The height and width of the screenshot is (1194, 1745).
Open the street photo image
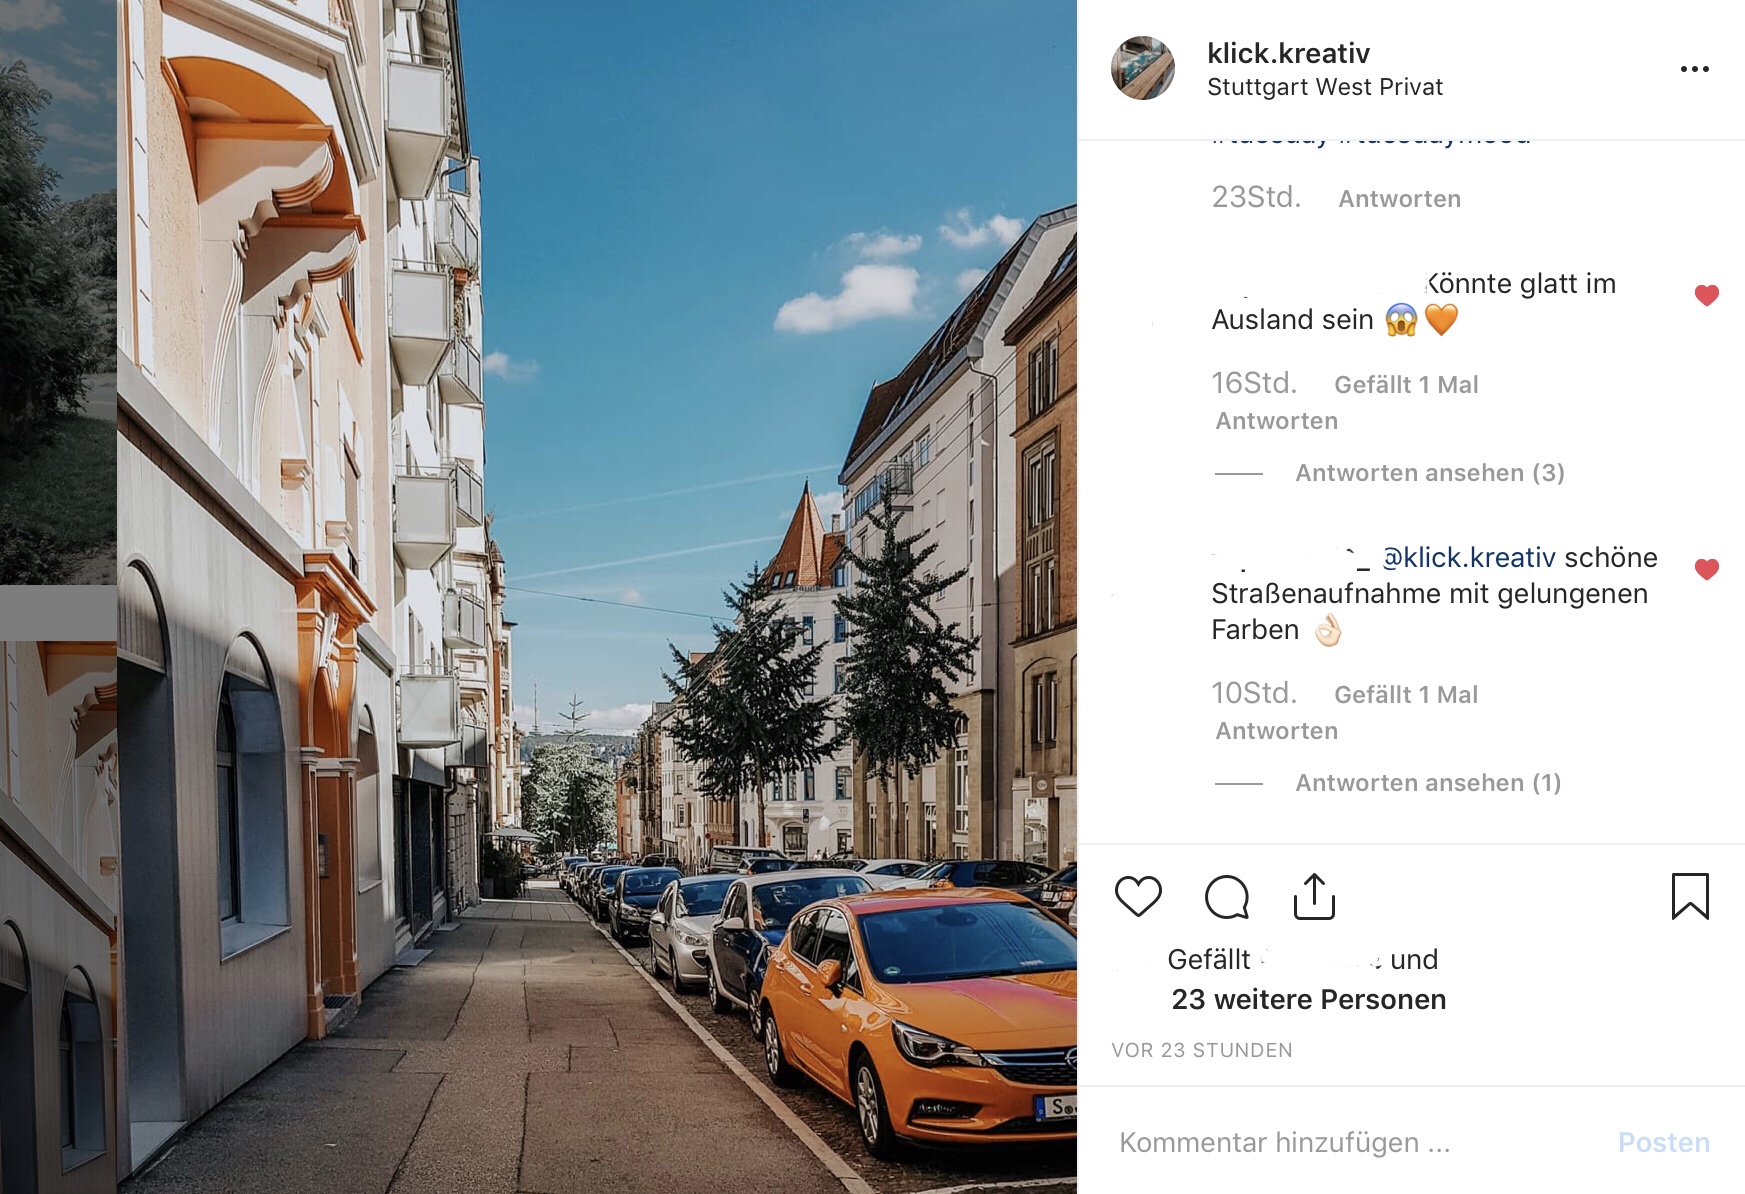coord(597,597)
